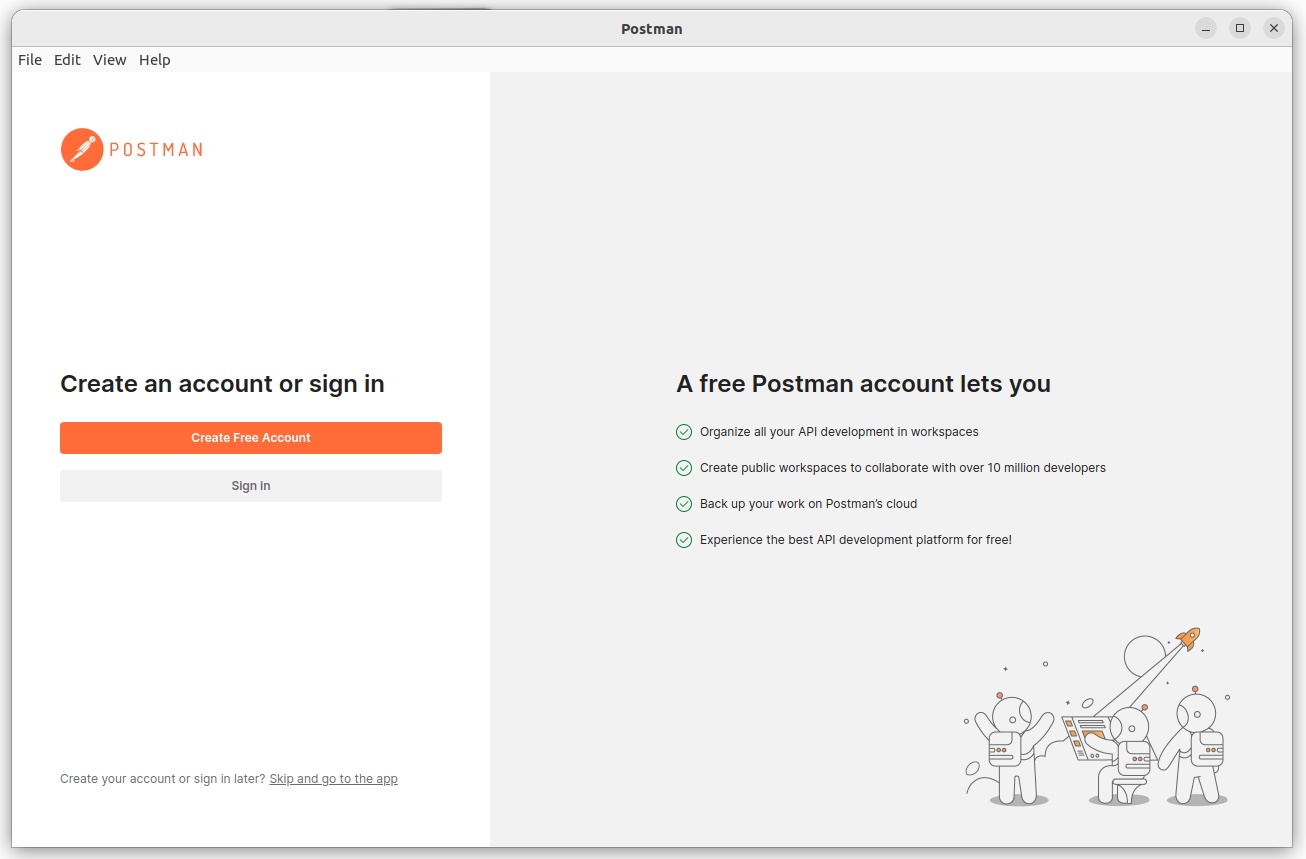Click the text 'Back up your work on Postman's cloud'

click(x=808, y=504)
